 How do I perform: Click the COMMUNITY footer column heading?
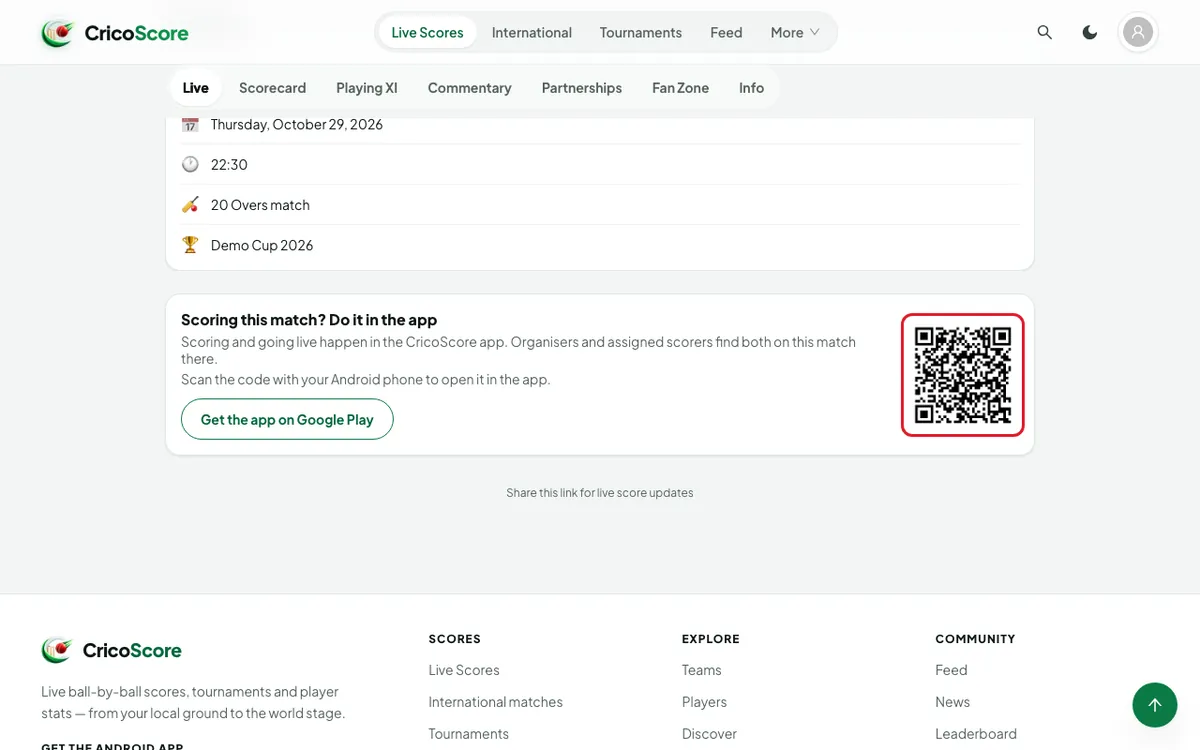[975, 639]
